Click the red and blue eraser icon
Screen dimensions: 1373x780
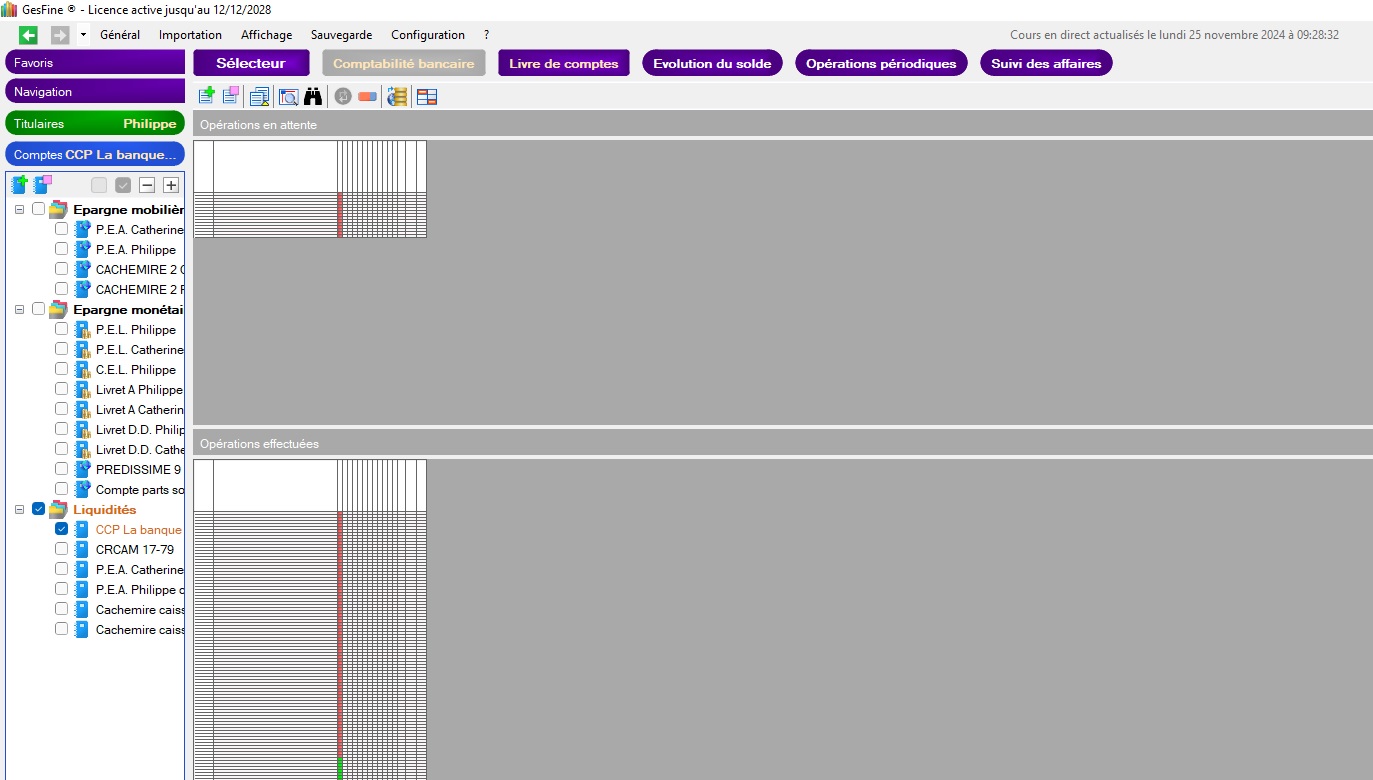[367, 96]
